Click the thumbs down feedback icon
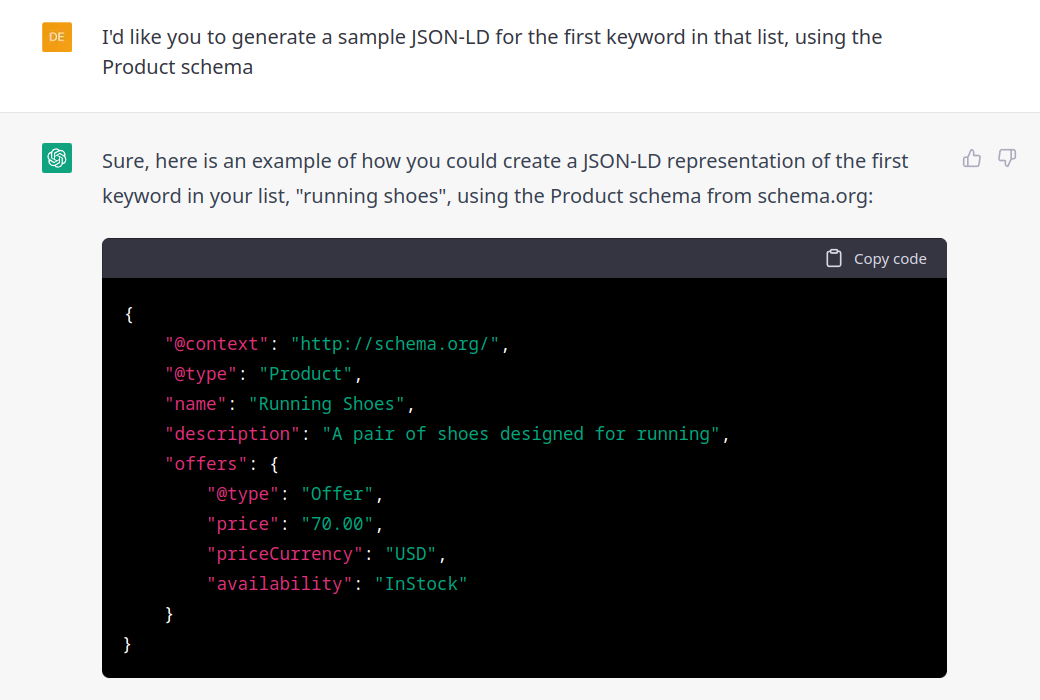The width and height of the screenshot is (1040, 700). coord(1007,158)
